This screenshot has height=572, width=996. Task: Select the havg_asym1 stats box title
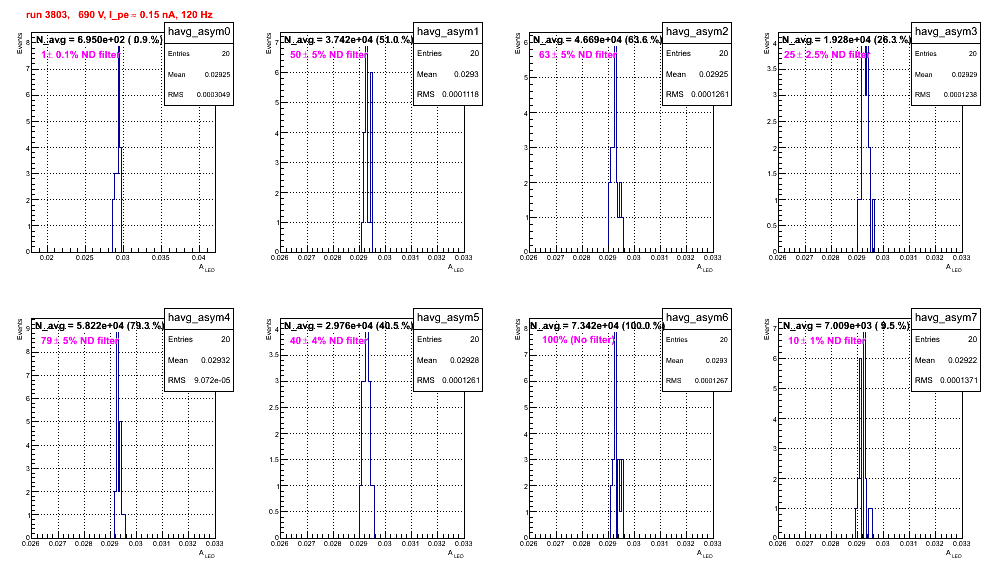448,32
